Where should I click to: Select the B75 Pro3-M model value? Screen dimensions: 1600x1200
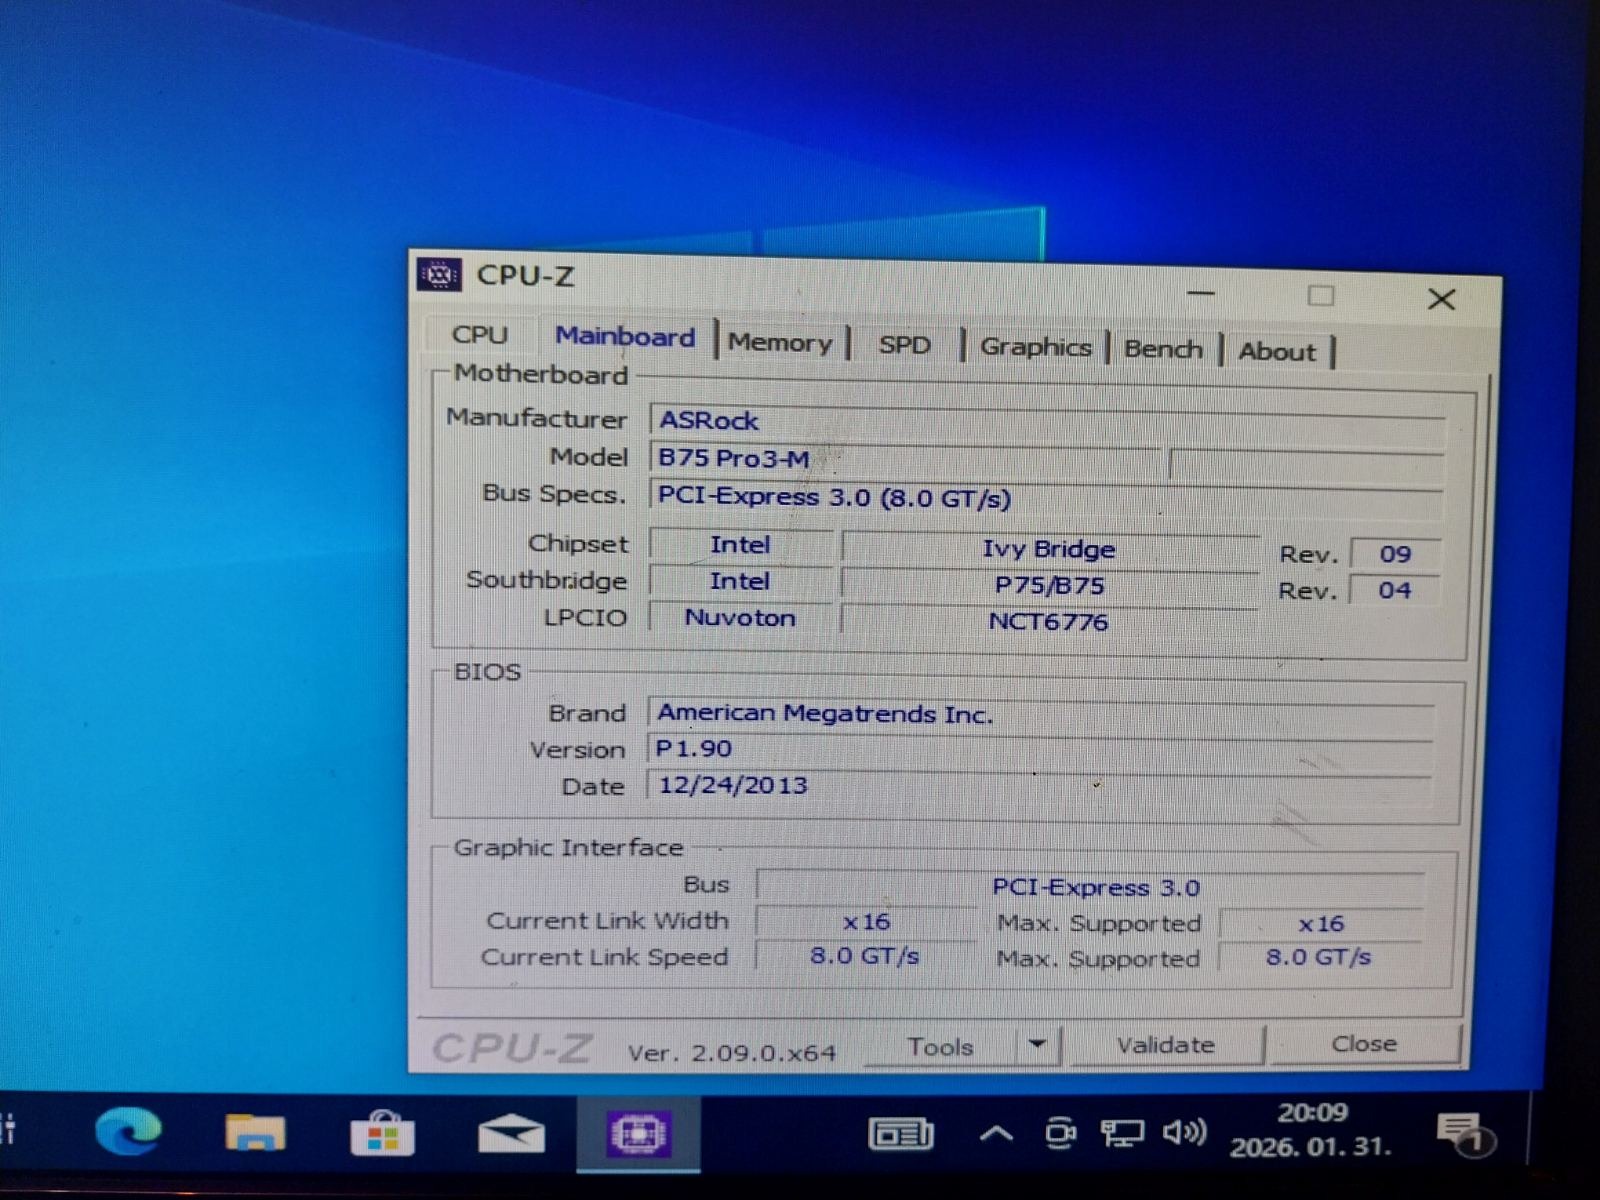coord(906,459)
